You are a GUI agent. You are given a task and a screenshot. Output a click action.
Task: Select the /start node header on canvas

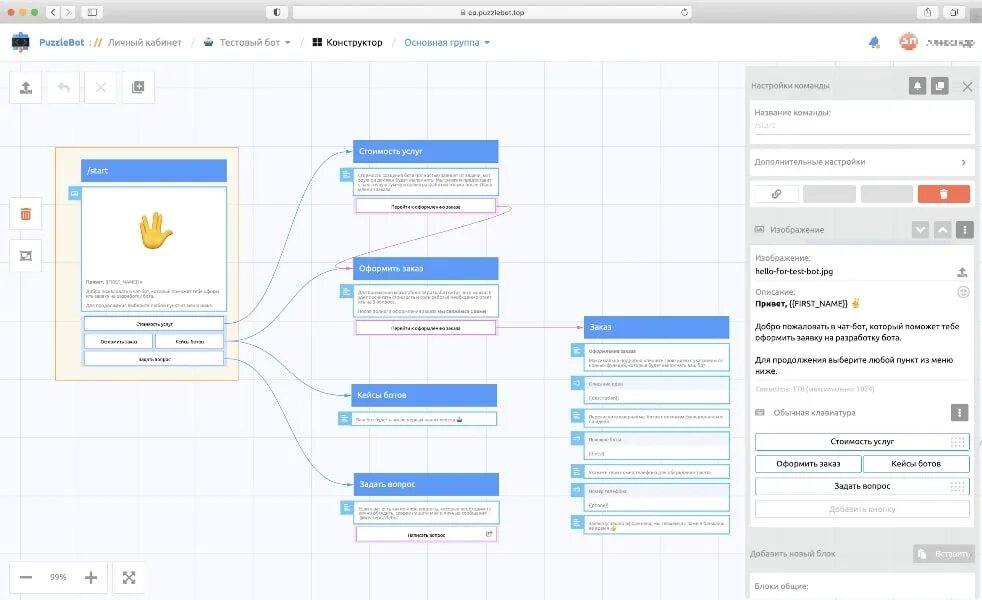153,170
